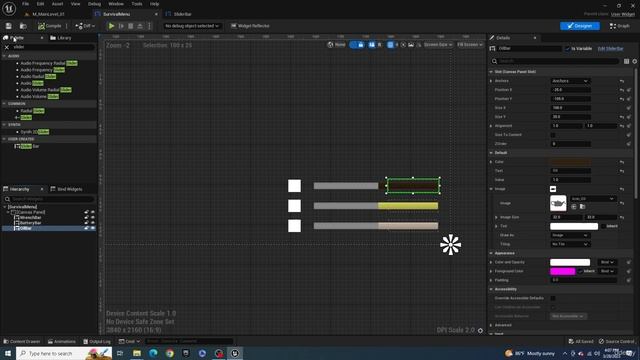Viewport: 640px width, 360px height.
Task: Open the Asset menu
Action: coord(57,4)
